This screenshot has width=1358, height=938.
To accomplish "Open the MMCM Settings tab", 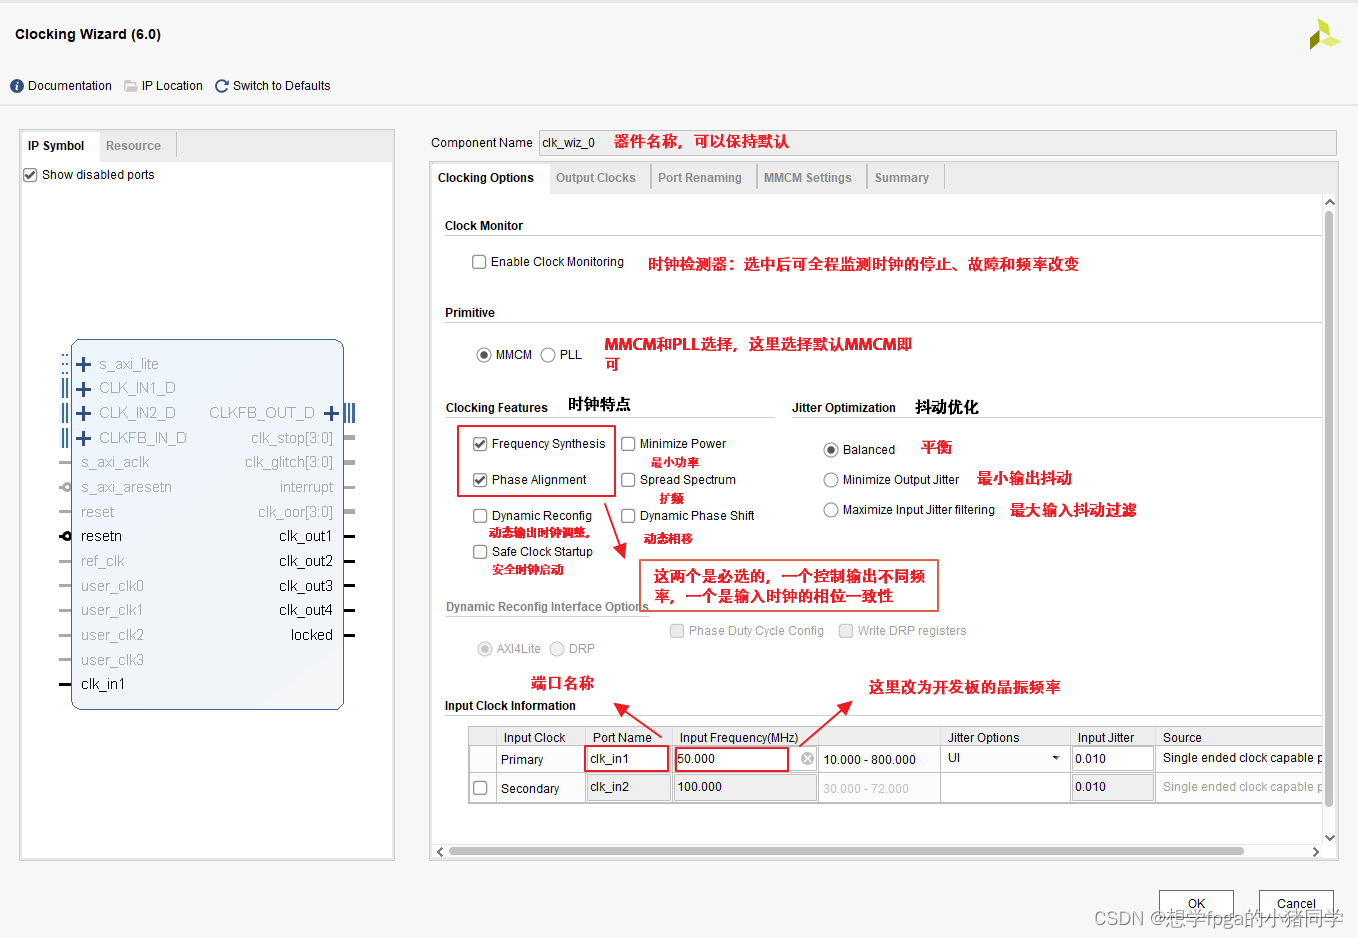I will [x=807, y=178].
